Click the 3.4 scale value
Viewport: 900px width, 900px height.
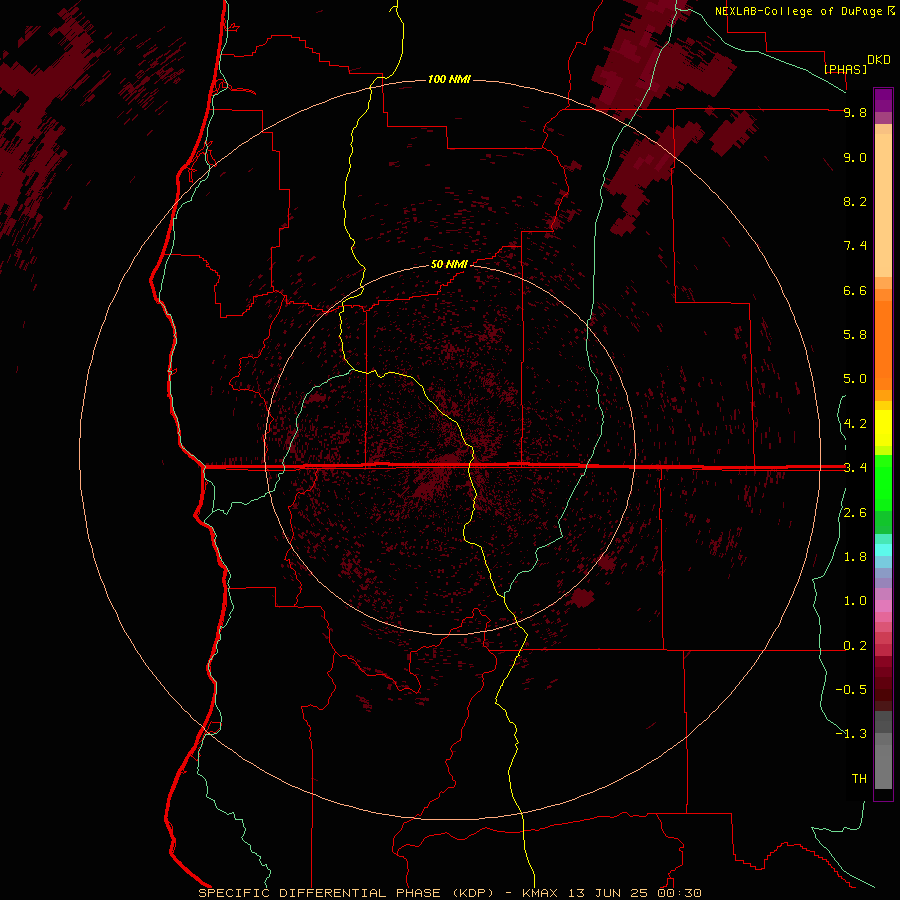coord(855,468)
